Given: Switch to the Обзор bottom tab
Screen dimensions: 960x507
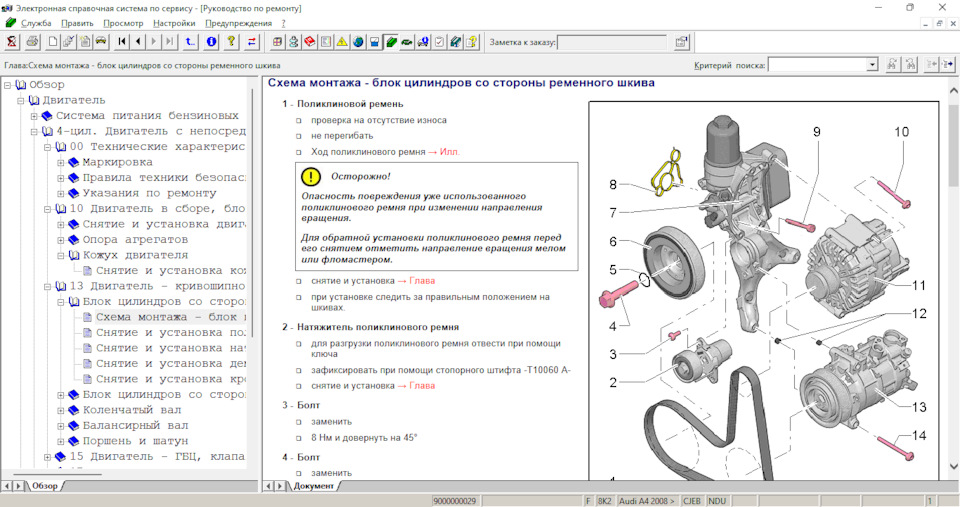Looking at the screenshot, I should pos(45,486).
